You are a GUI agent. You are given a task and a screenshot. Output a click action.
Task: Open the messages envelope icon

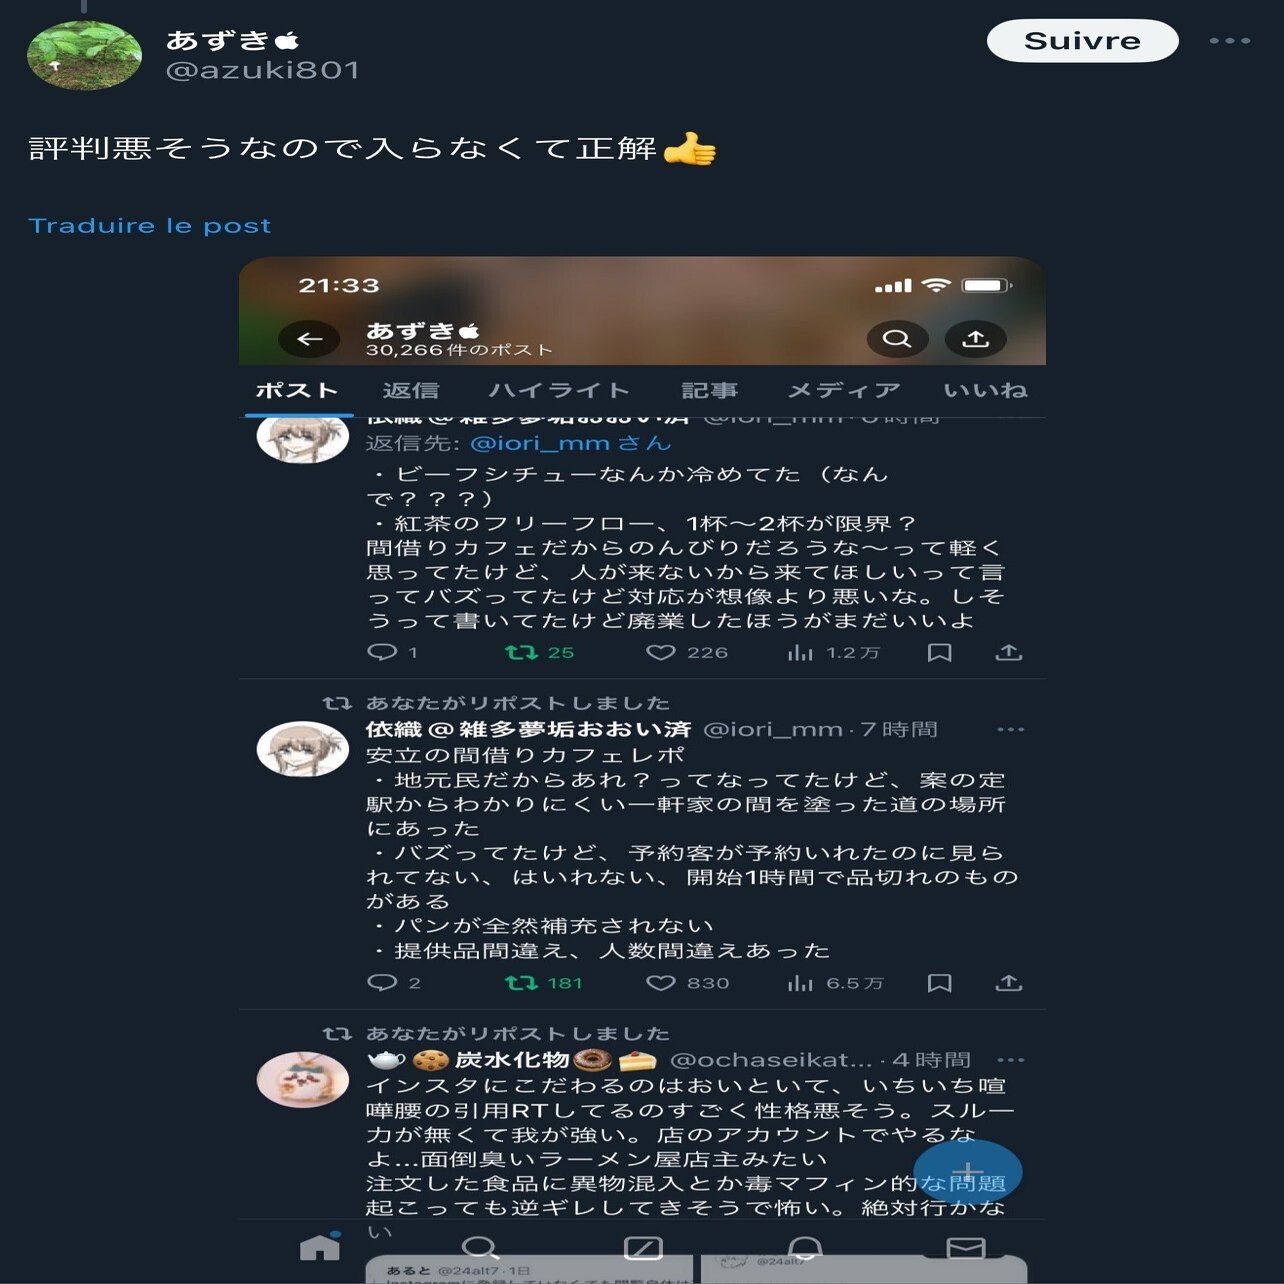[966, 1247]
